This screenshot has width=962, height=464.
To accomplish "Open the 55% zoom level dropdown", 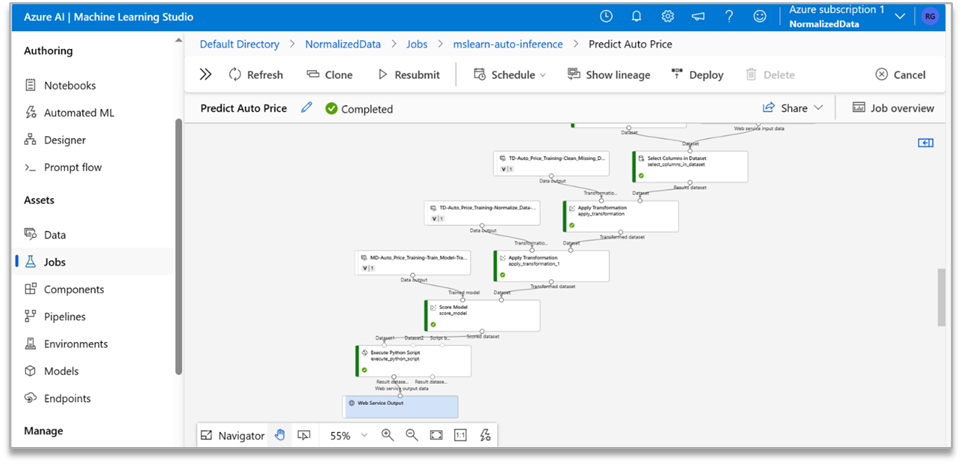I will [x=348, y=435].
